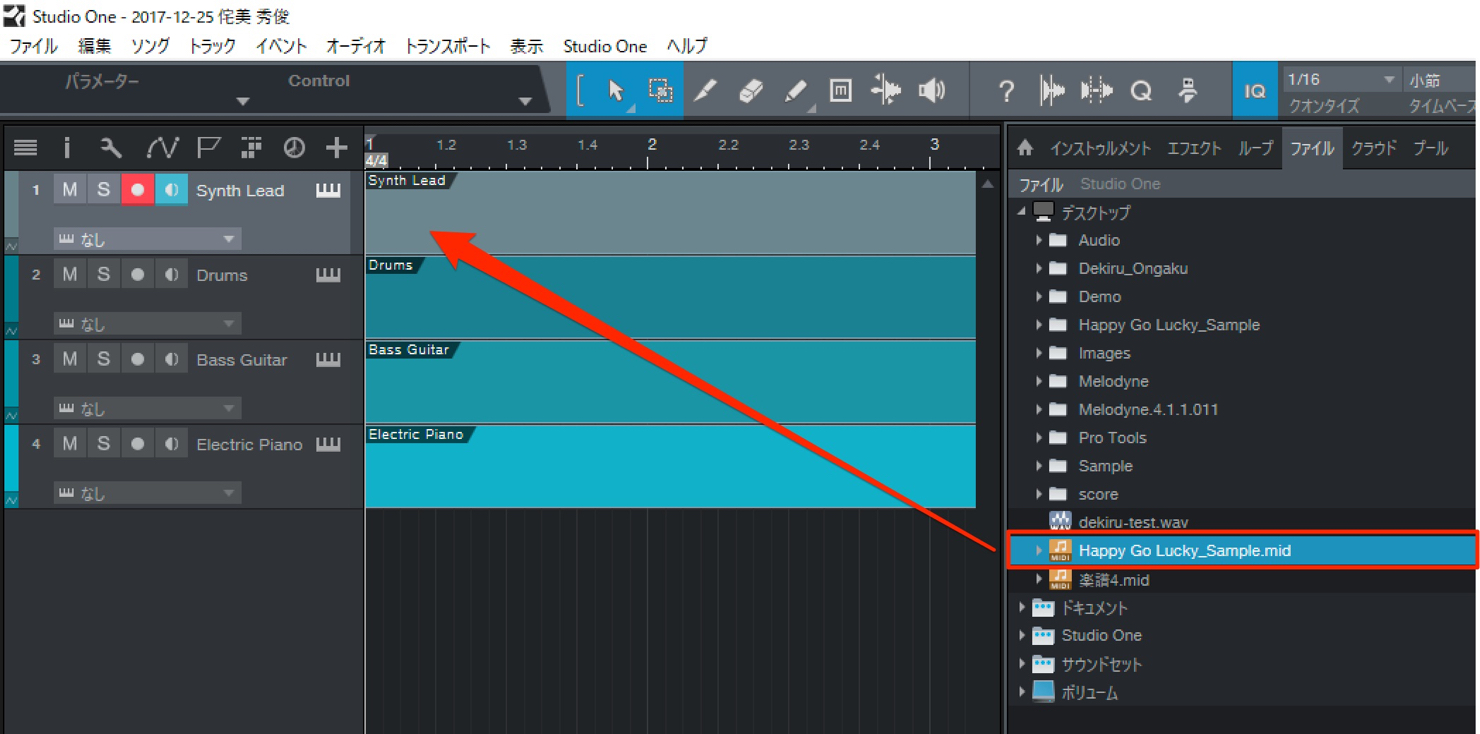This screenshot has width=1480, height=734.
Task: Solo the Drums track
Action: tap(103, 275)
